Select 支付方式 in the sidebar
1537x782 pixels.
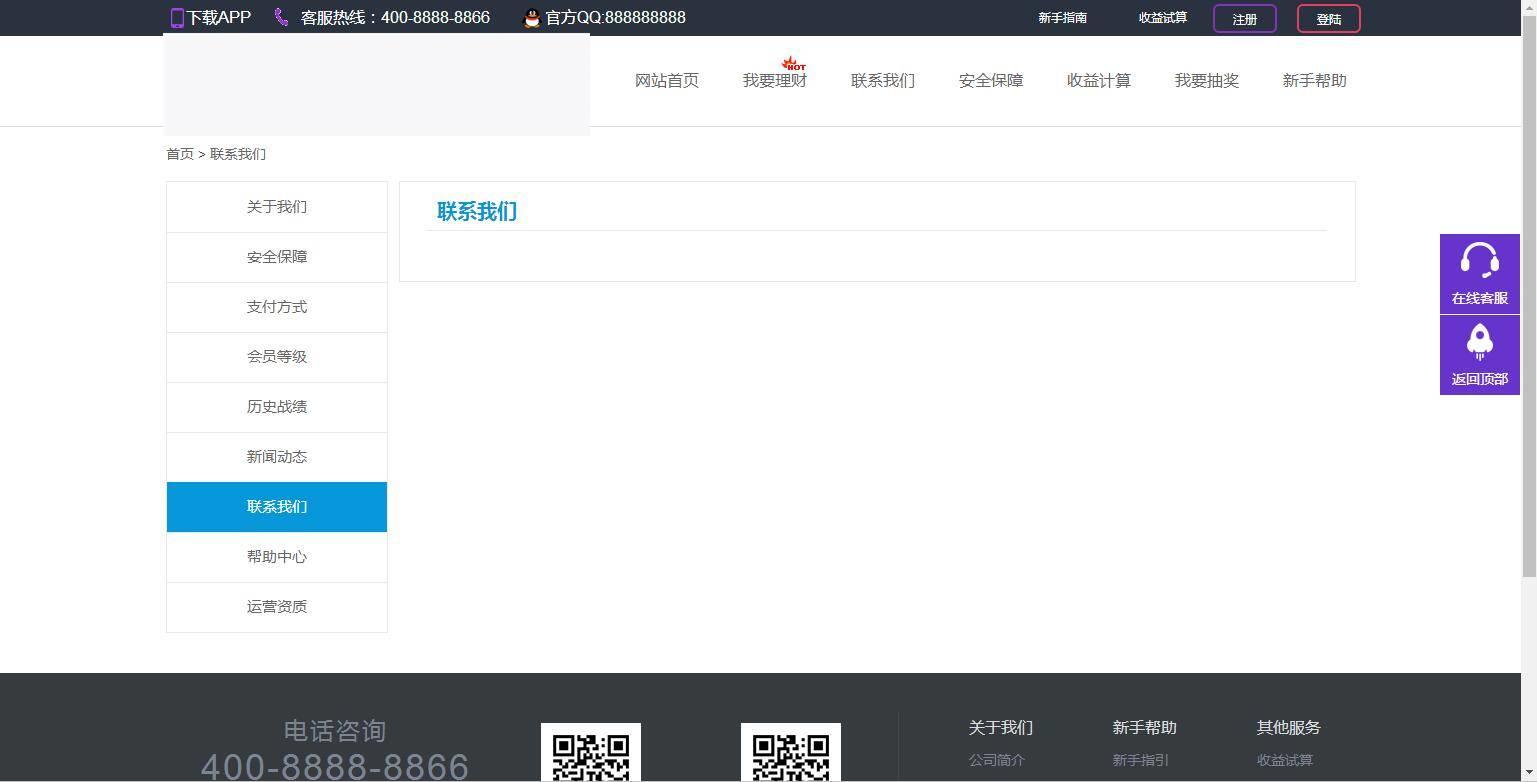point(276,307)
